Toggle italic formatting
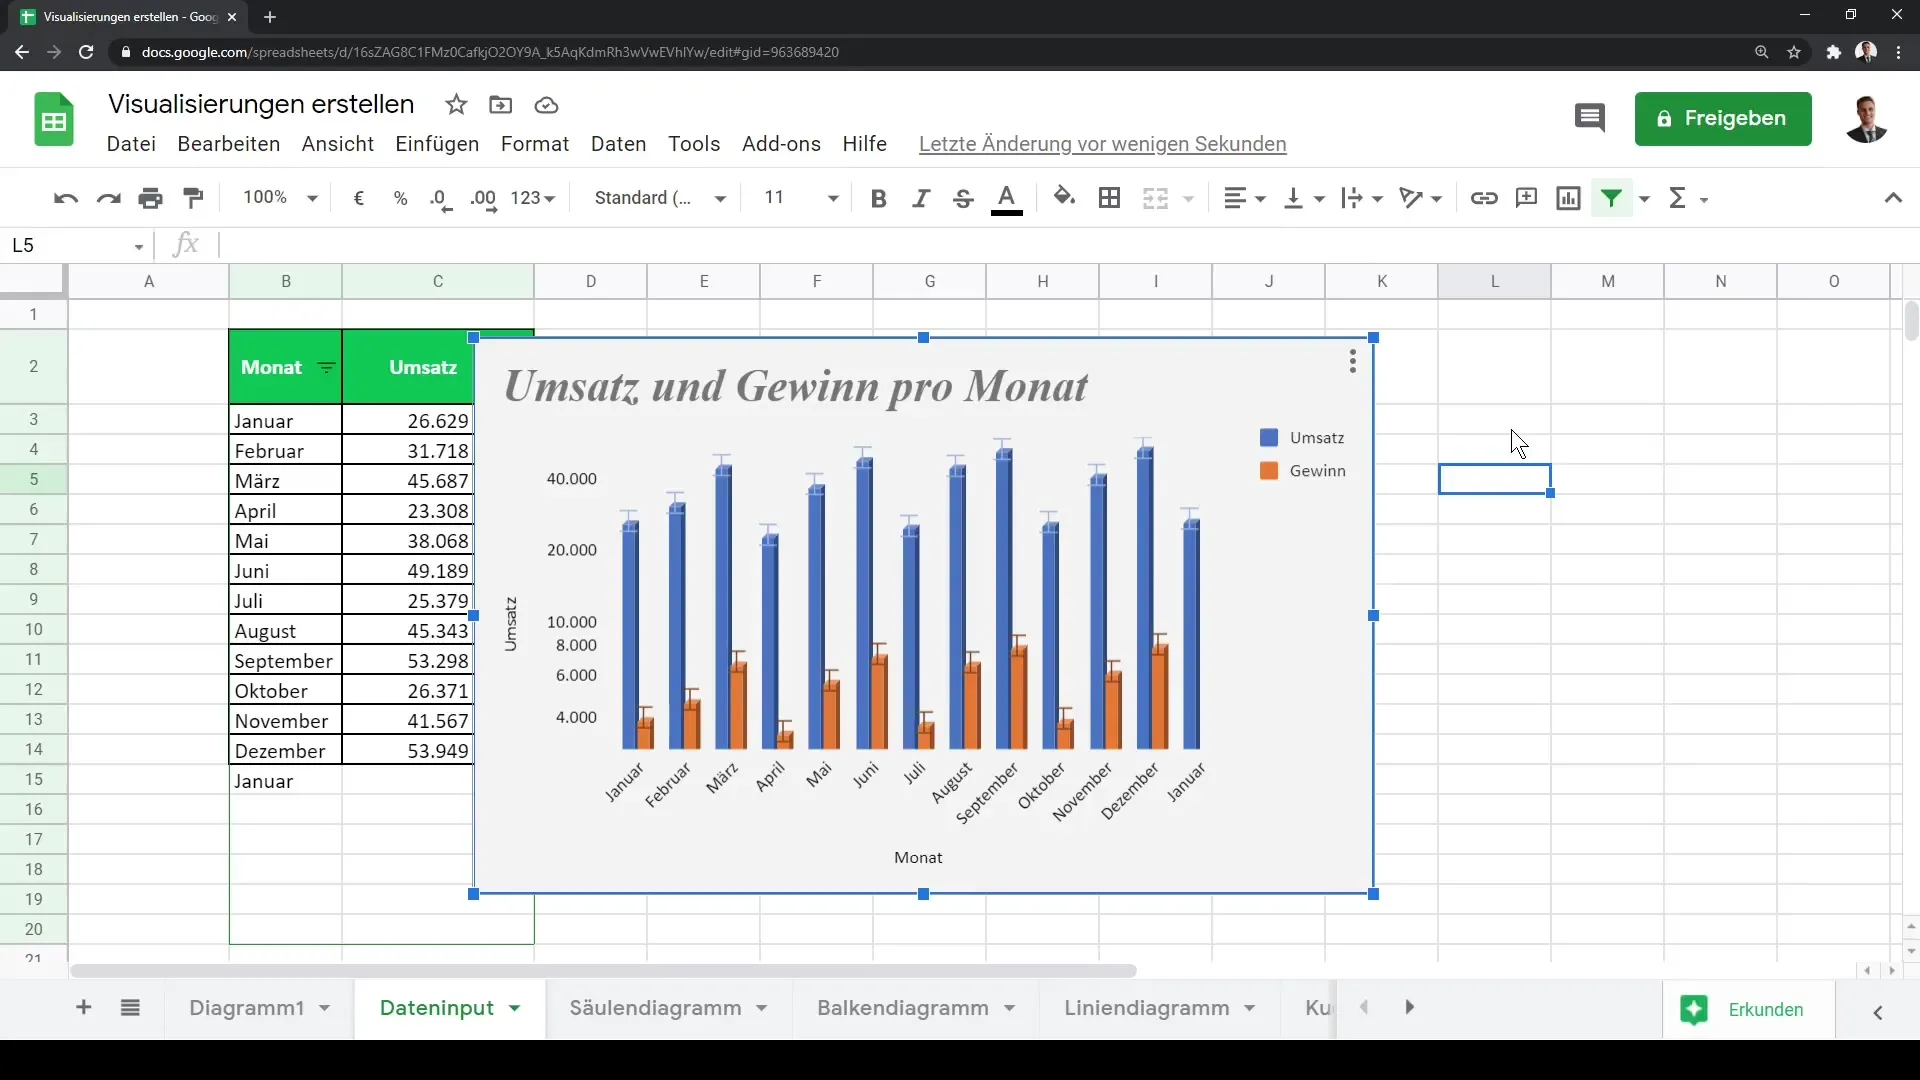 coord(921,198)
